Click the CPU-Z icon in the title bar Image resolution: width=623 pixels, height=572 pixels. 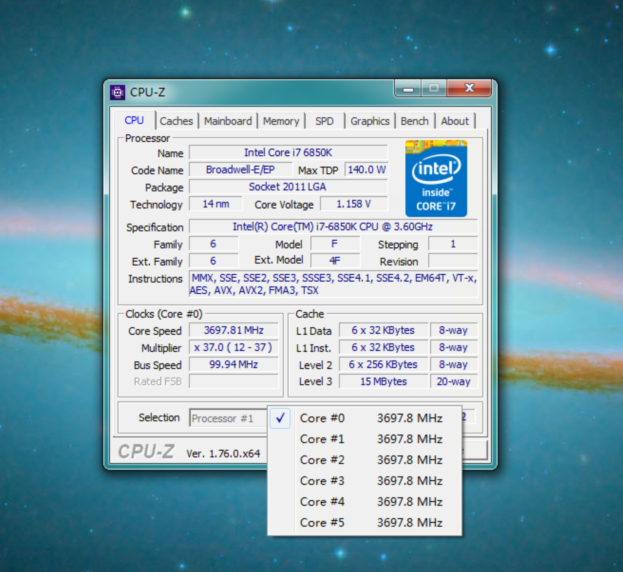118,92
